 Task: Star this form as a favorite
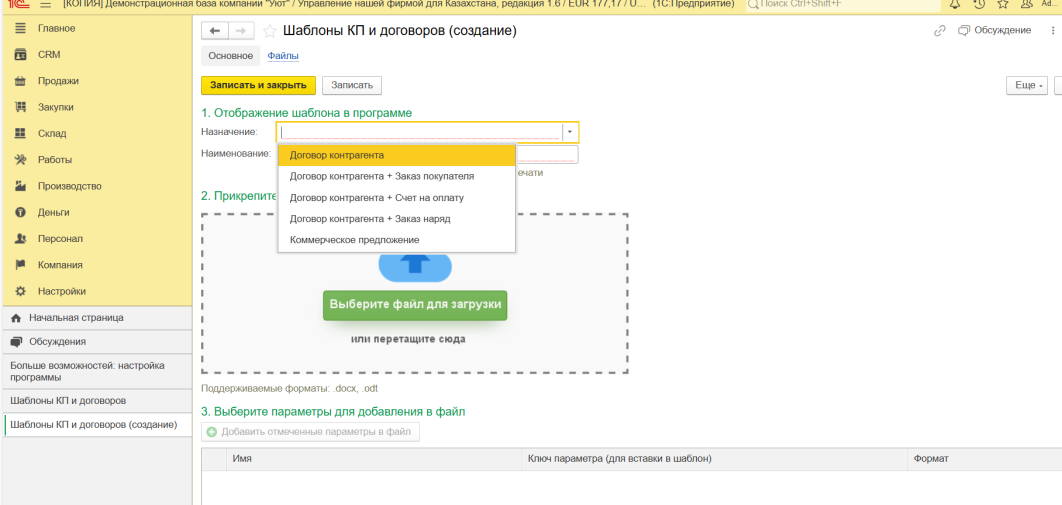pyautogui.click(x=270, y=31)
